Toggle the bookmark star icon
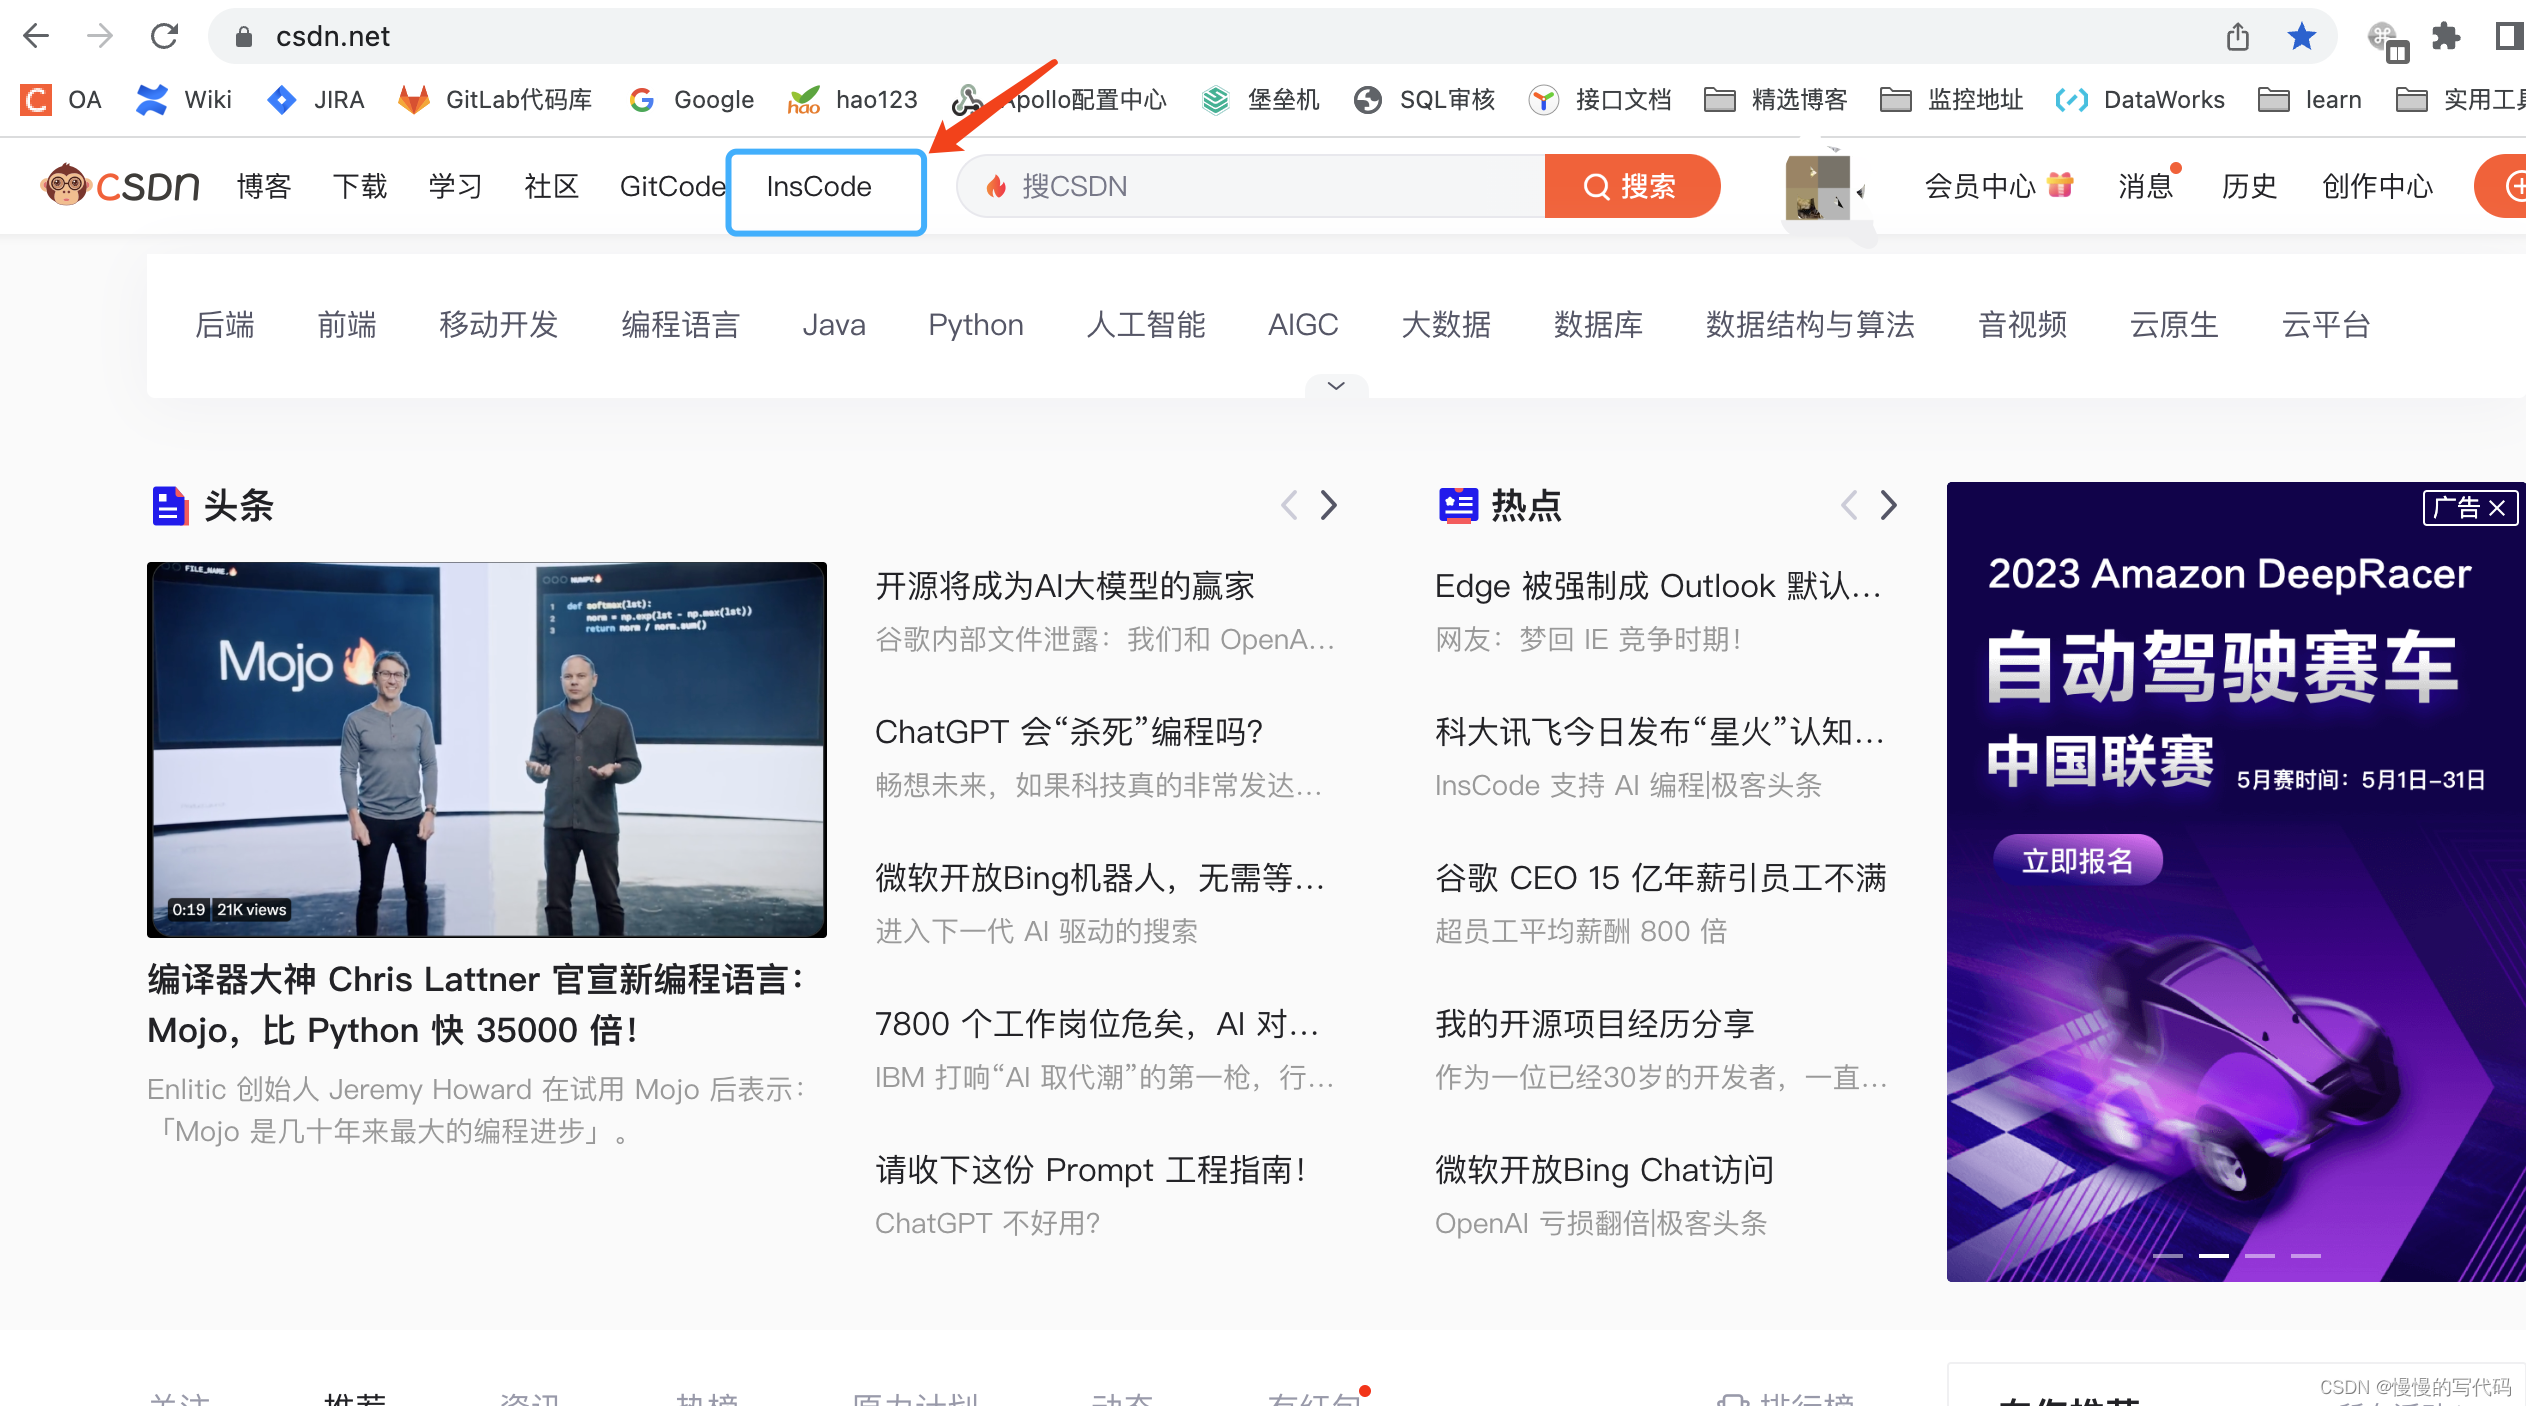Screen dimensions: 2526x1406 click(2302, 37)
